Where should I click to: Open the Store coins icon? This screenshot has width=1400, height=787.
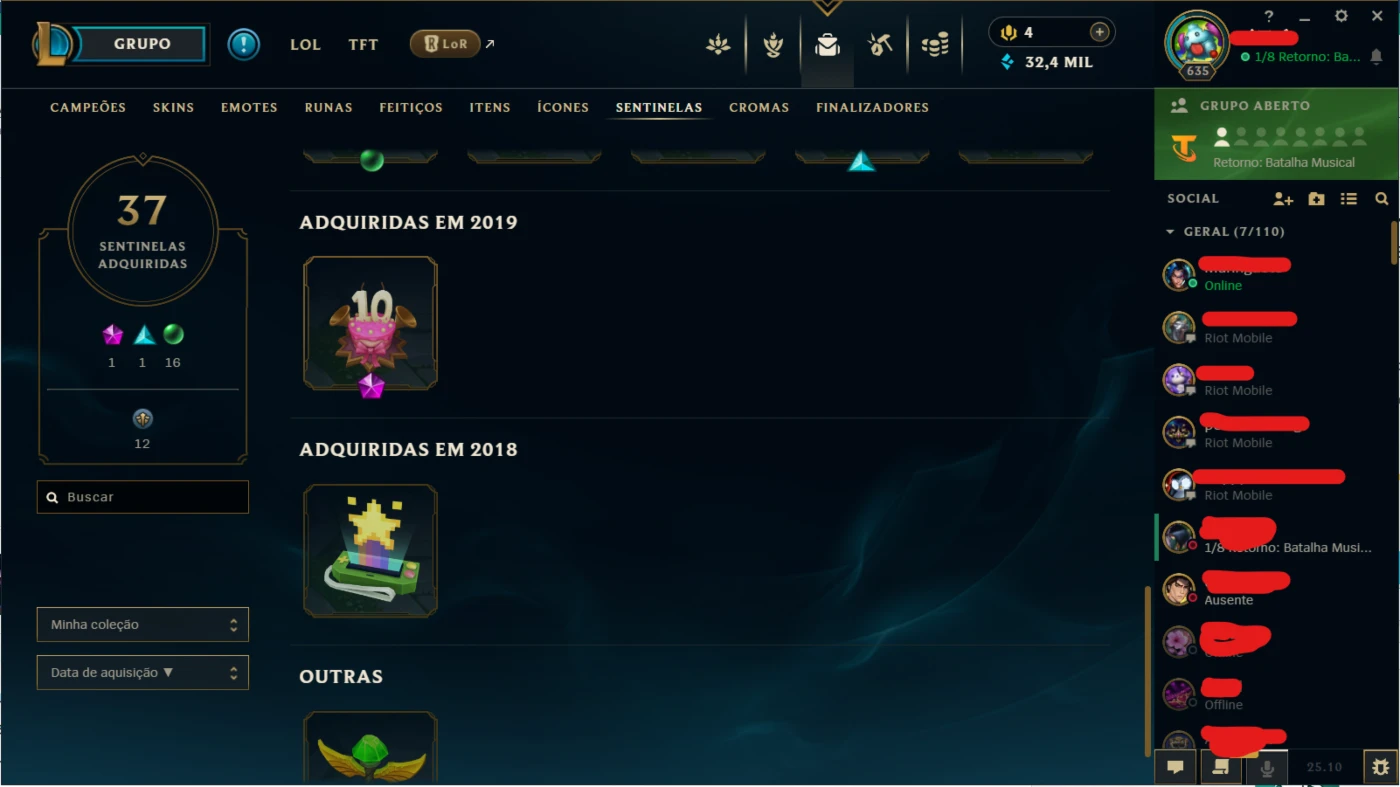pyautogui.click(x=935, y=45)
